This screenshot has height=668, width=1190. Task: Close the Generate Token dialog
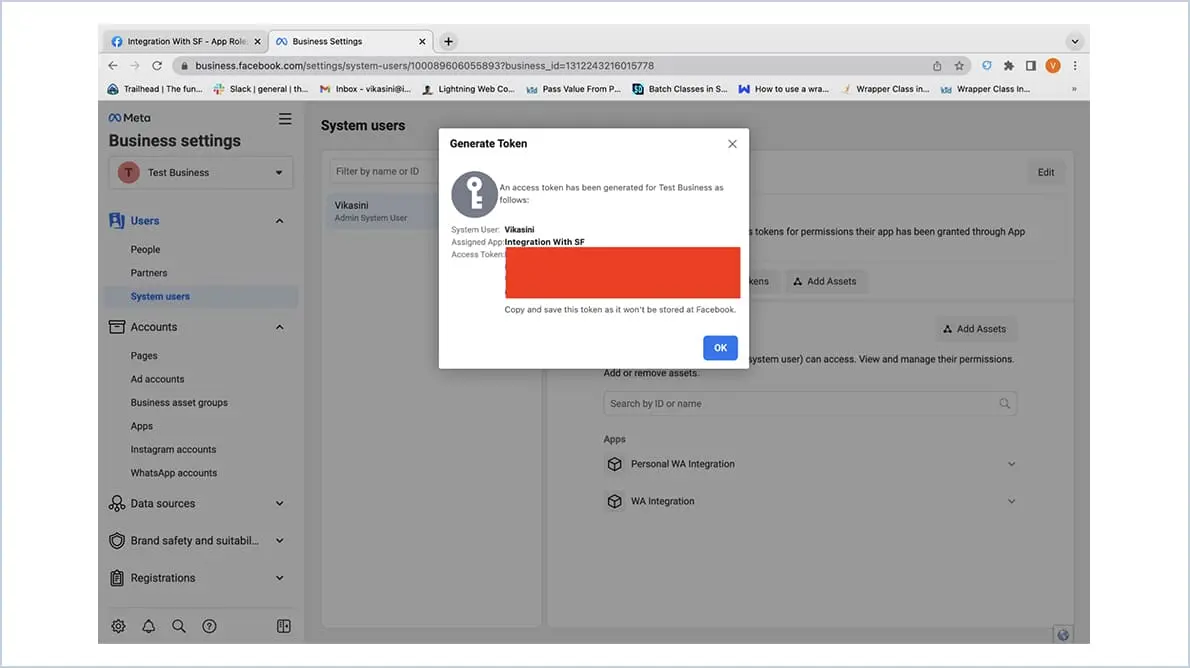click(x=732, y=143)
